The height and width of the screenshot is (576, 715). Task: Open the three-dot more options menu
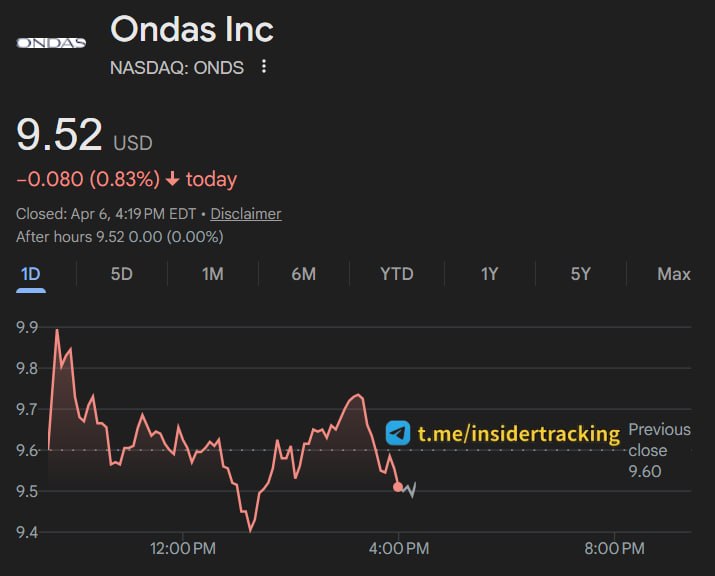coord(264,67)
